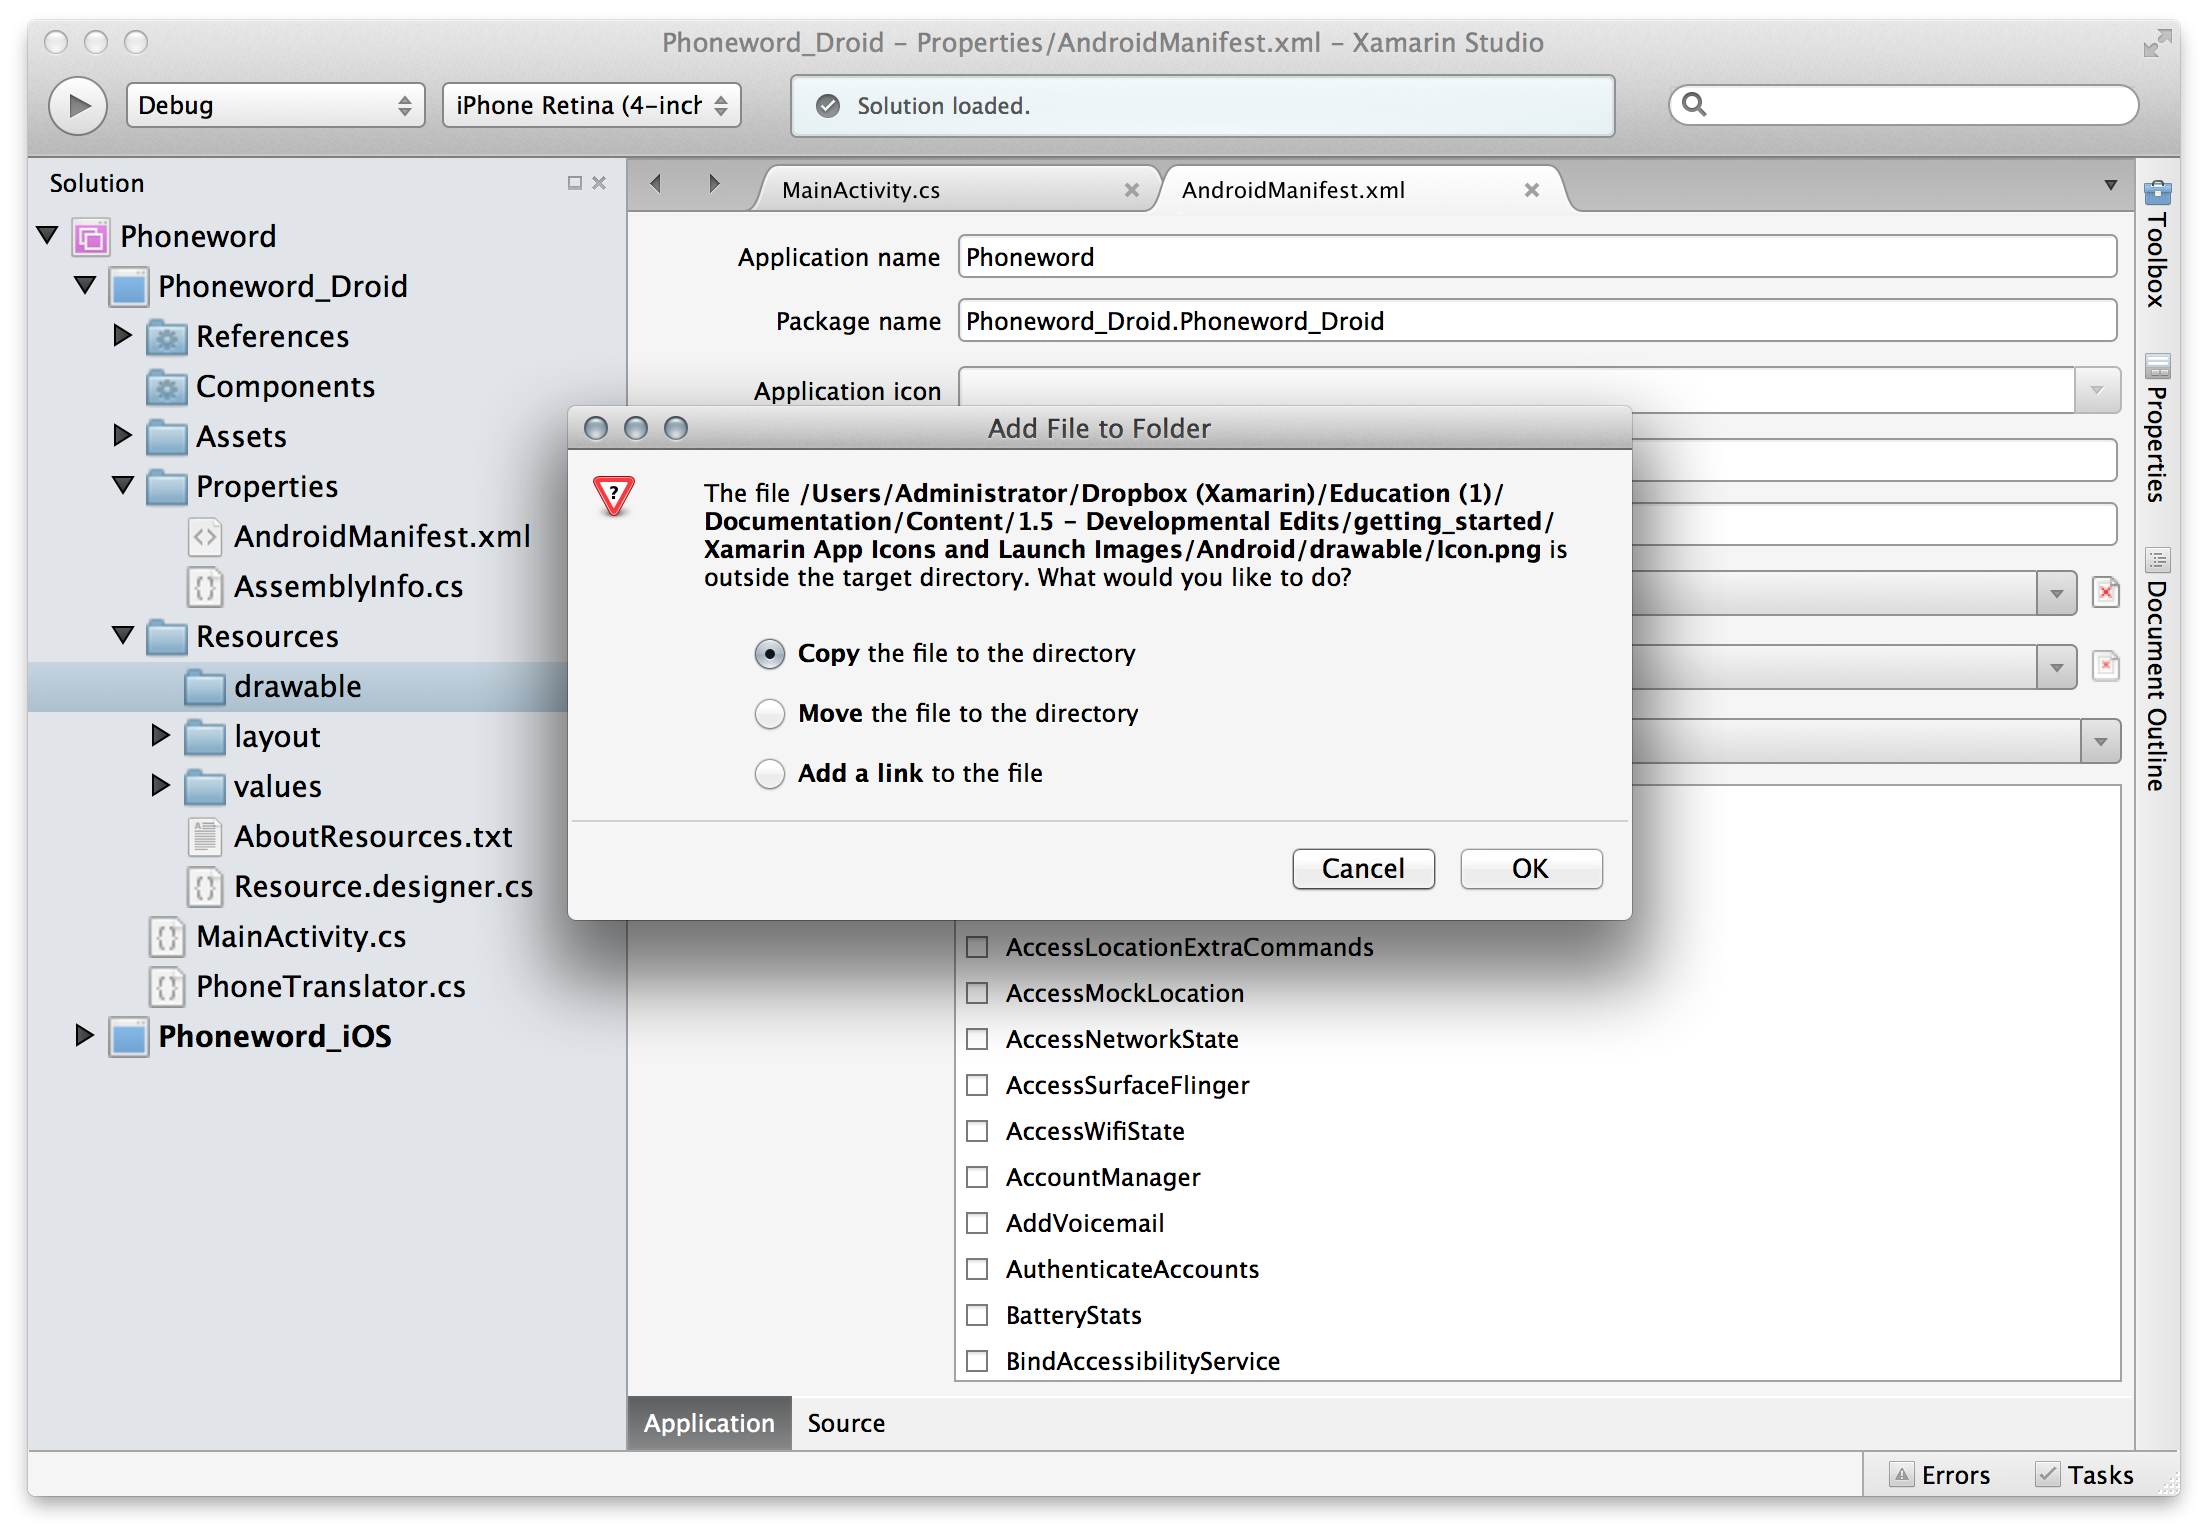
Task: Expand the layout folder
Action: pos(161,736)
